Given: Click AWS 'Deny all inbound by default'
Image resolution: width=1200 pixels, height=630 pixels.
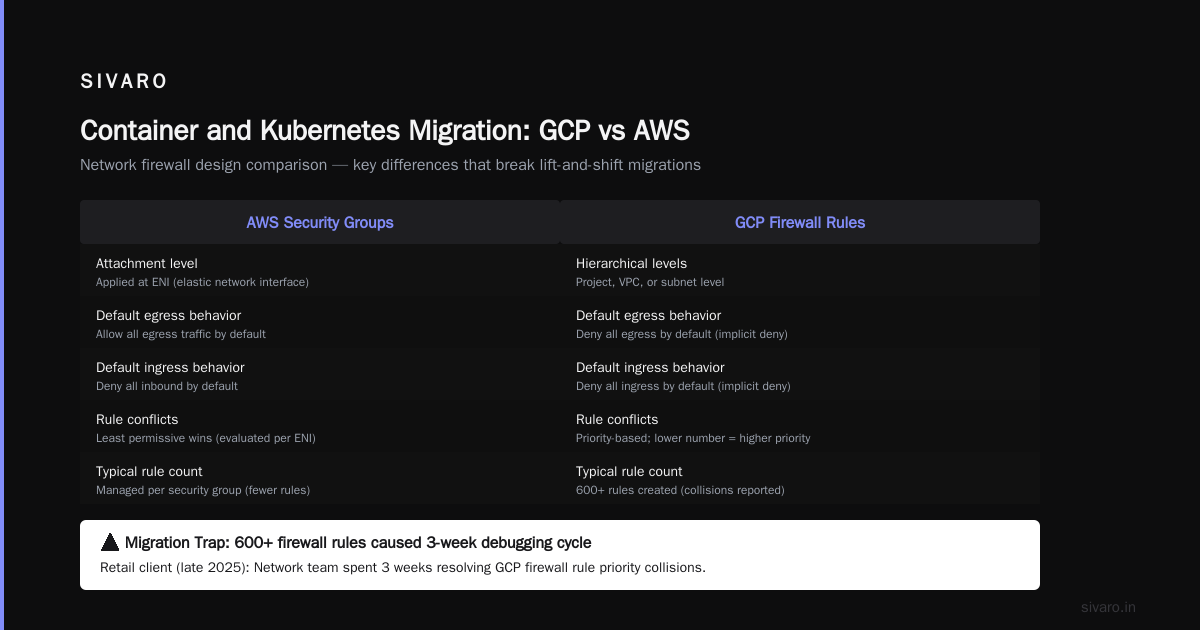Looking at the screenshot, I should coord(167,386).
